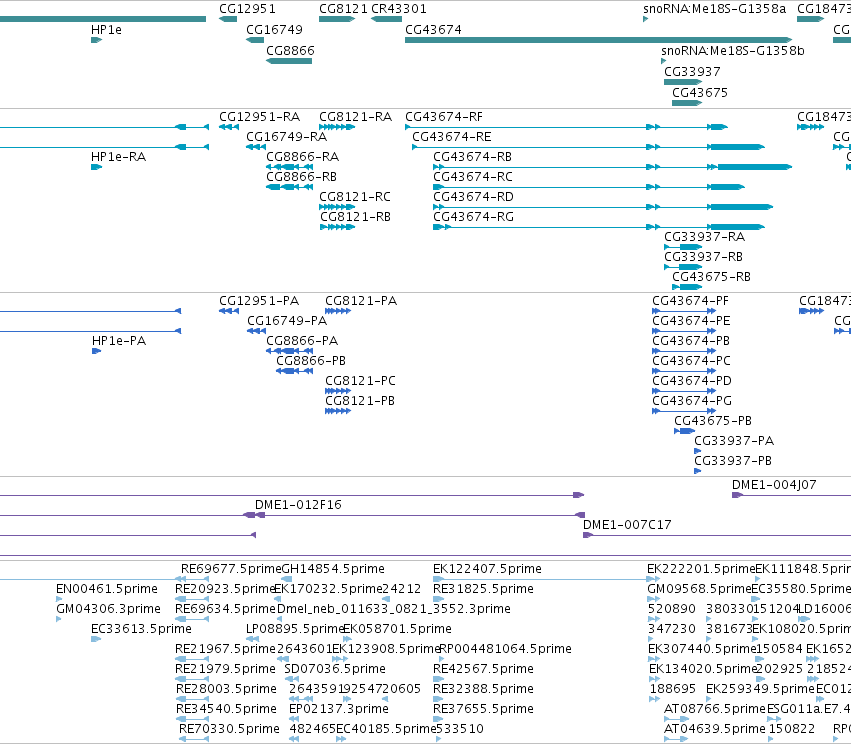The height and width of the screenshot is (744, 851).
Task: Click the HP1e gene label
Action: click(x=106, y=30)
